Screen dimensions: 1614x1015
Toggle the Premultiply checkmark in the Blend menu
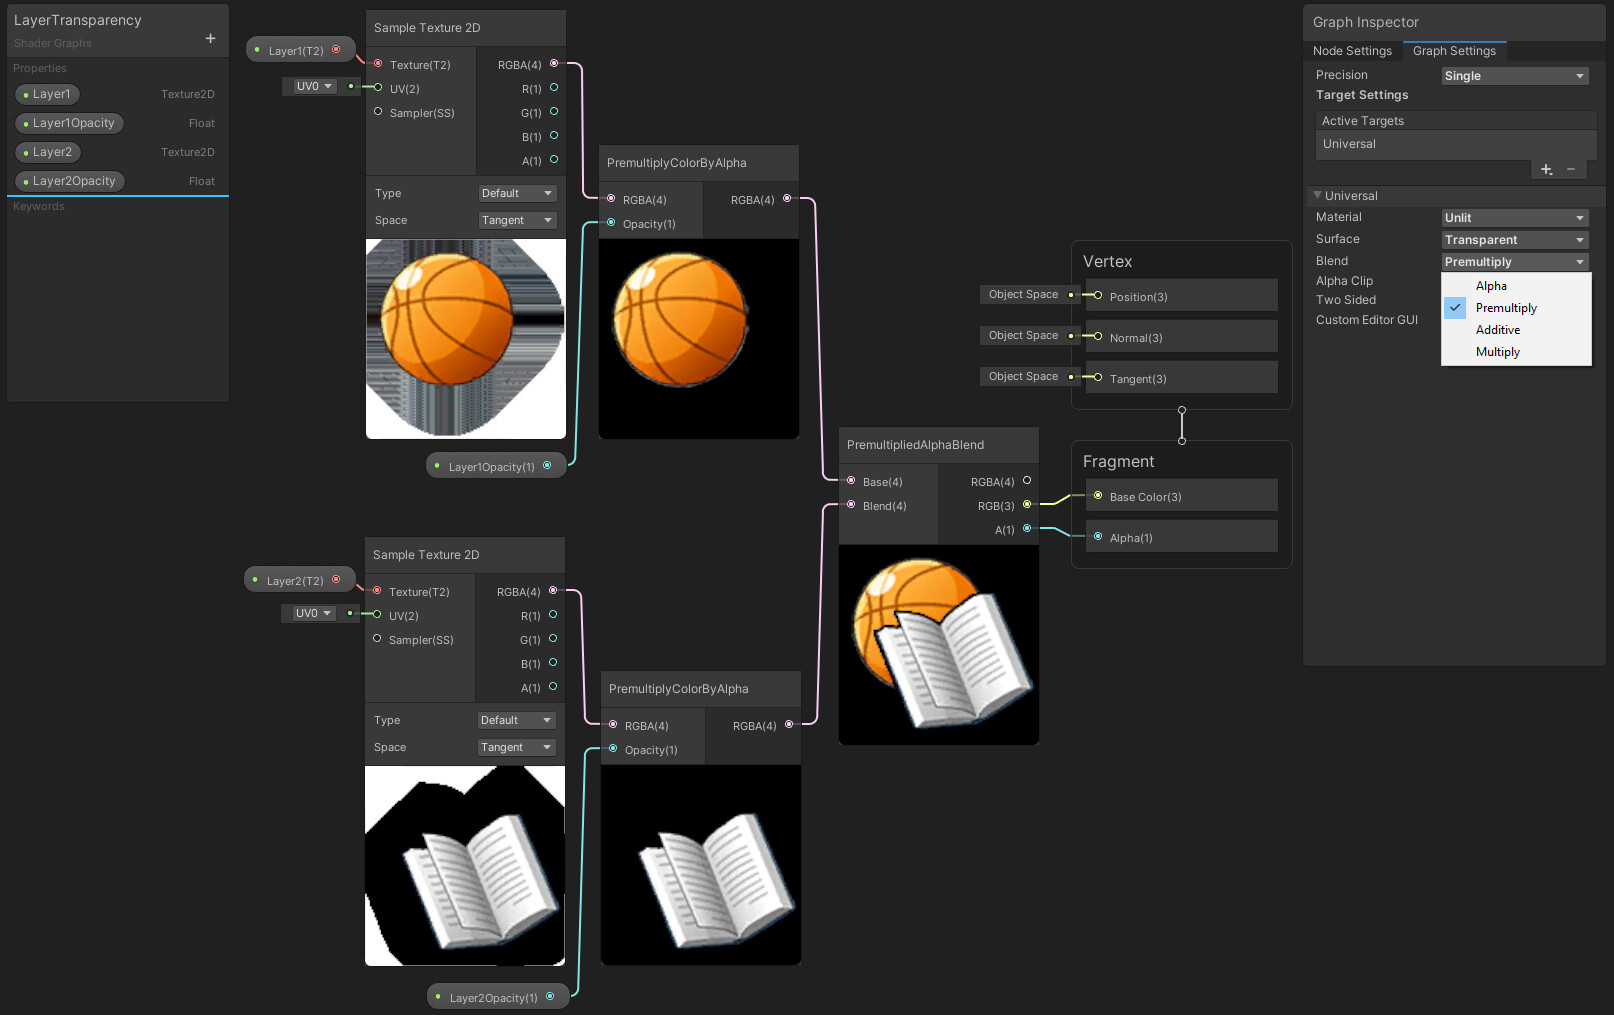click(x=1453, y=307)
